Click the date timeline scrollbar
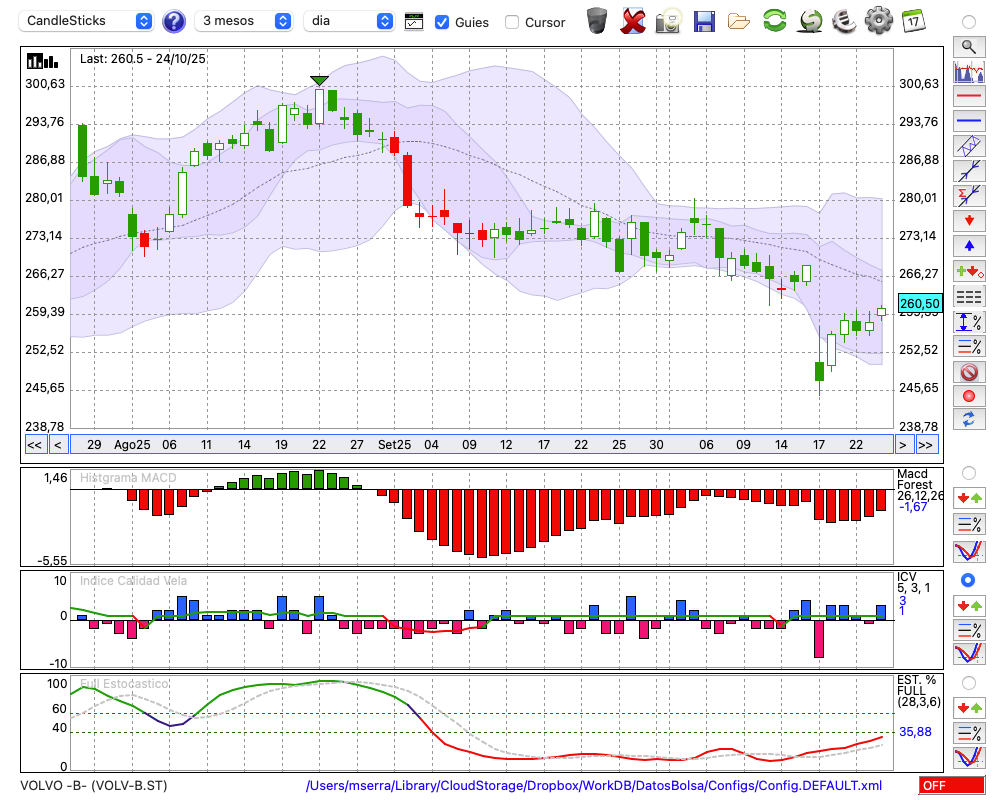Viewport: 1000px width, 800px height. (x=480, y=445)
